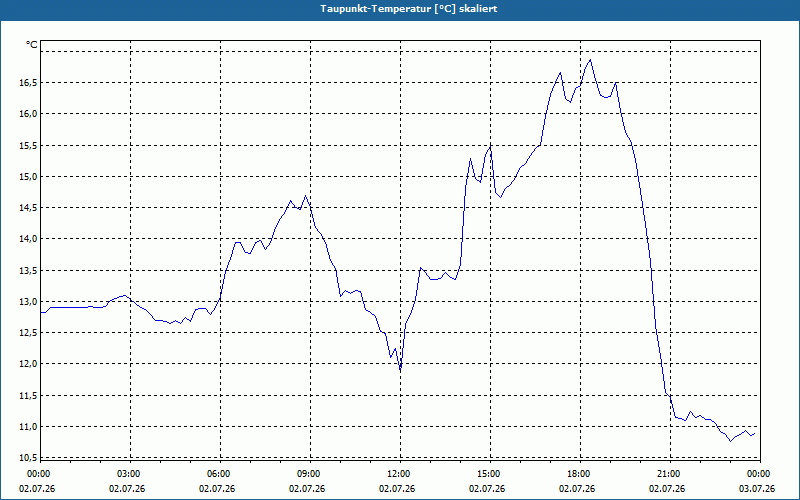Image resolution: width=800 pixels, height=500 pixels.
Task: Click the 10,5 y-axis label
Action: pos(29,458)
